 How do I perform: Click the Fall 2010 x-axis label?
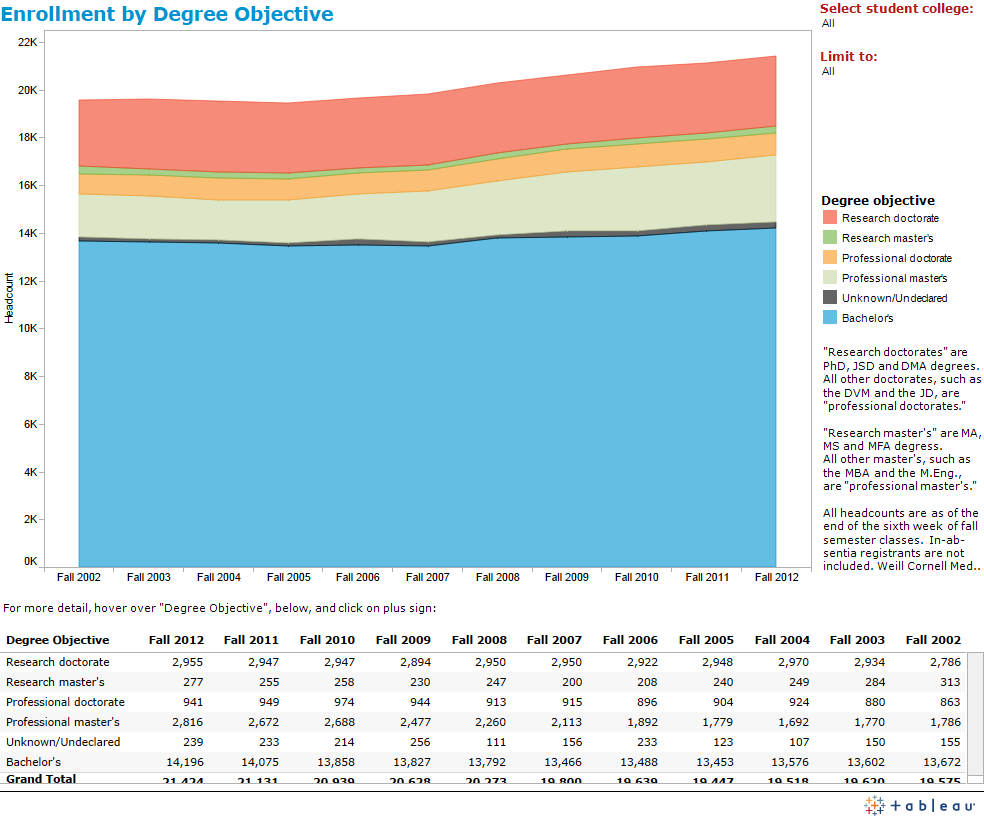pyautogui.click(x=636, y=577)
